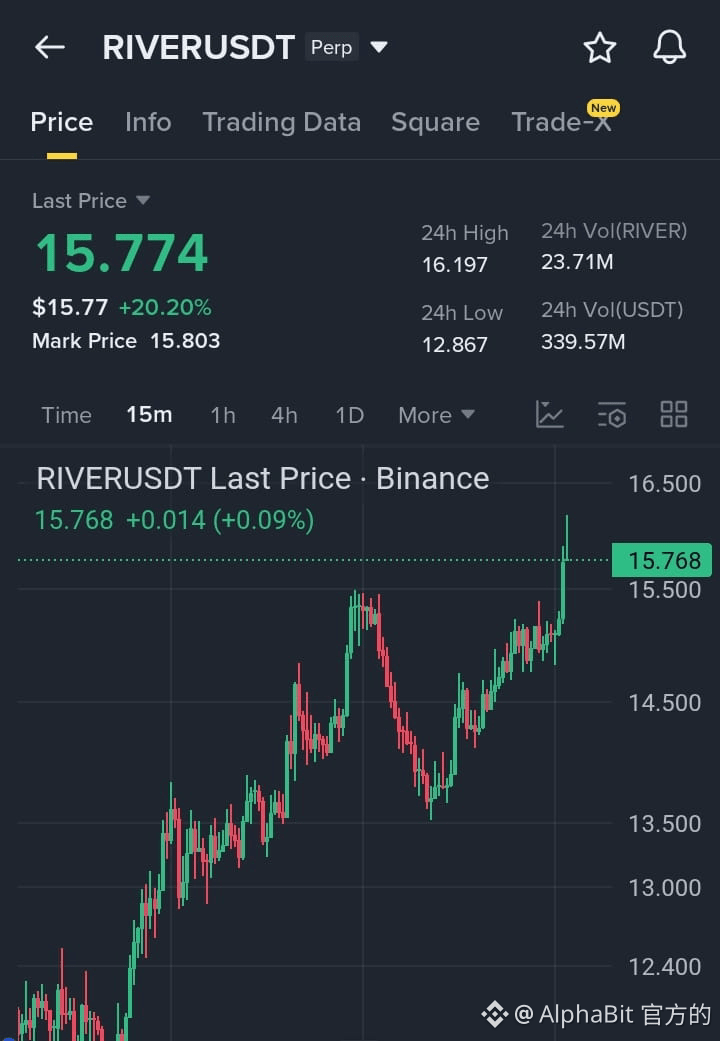Open chart indicators icon
This screenshot has height=1041, width=720.
coord(549,415)
